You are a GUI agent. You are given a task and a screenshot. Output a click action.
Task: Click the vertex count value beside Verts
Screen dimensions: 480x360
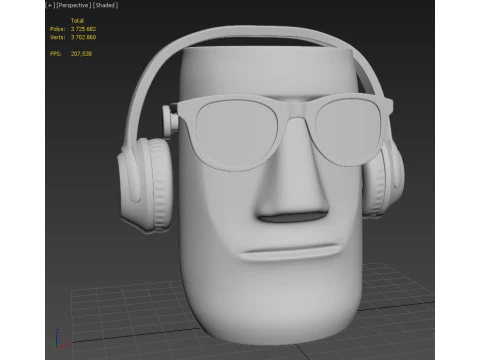(83, 37)
